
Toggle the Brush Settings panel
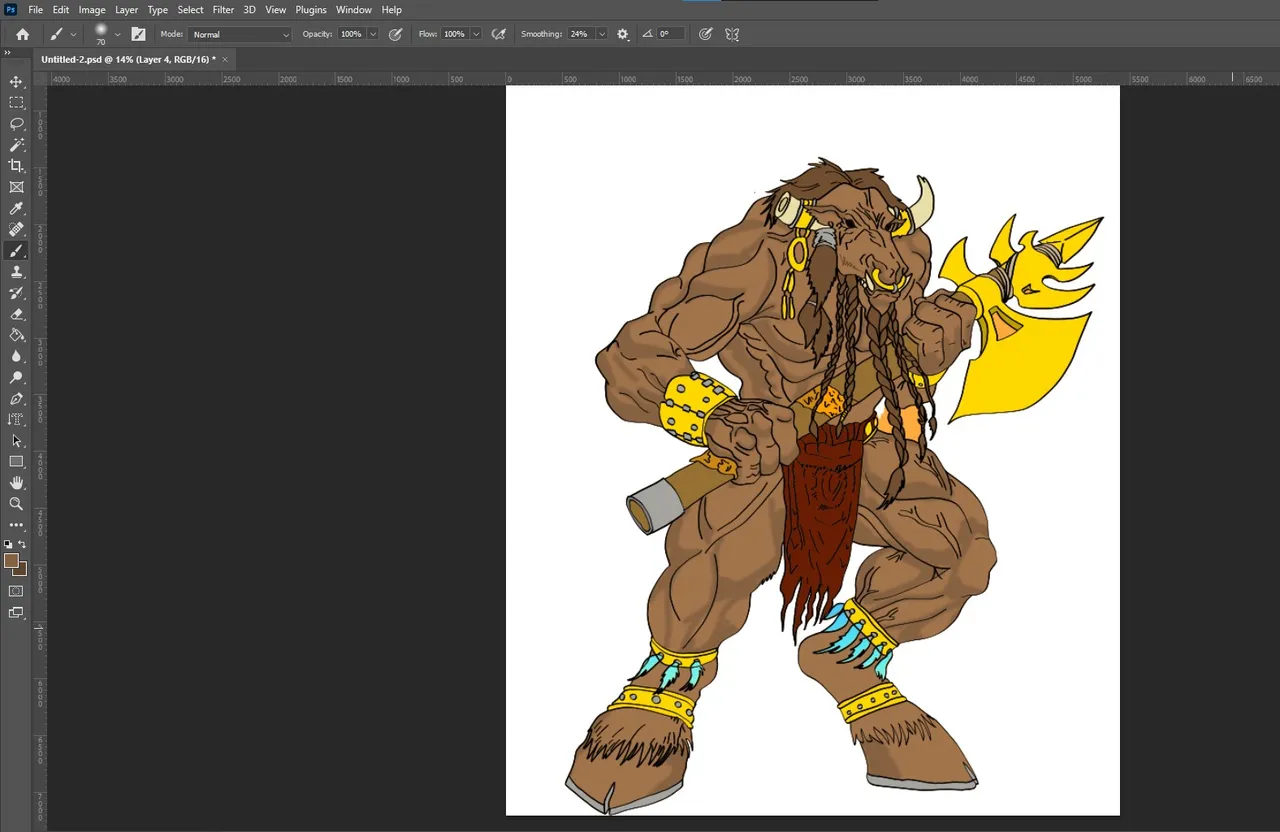click(x=138, y=34)
